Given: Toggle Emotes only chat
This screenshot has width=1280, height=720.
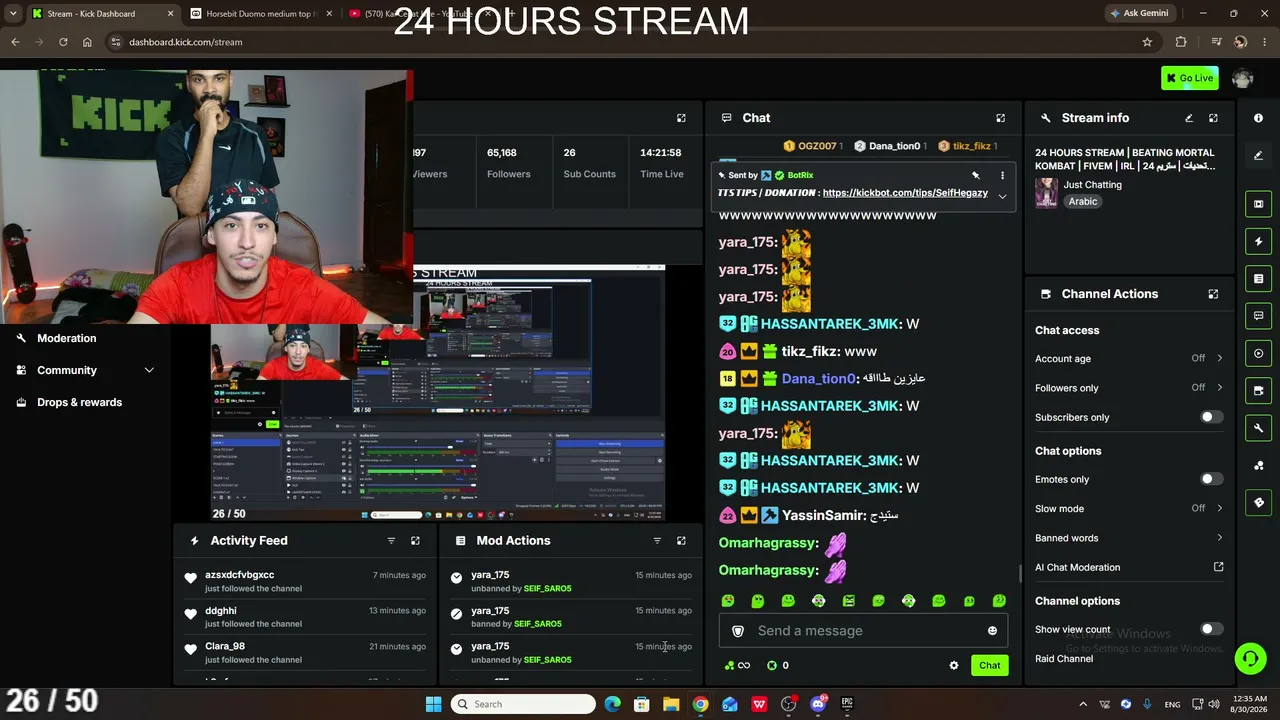Looking at the screenshot, I should (x=1211, y=479).
